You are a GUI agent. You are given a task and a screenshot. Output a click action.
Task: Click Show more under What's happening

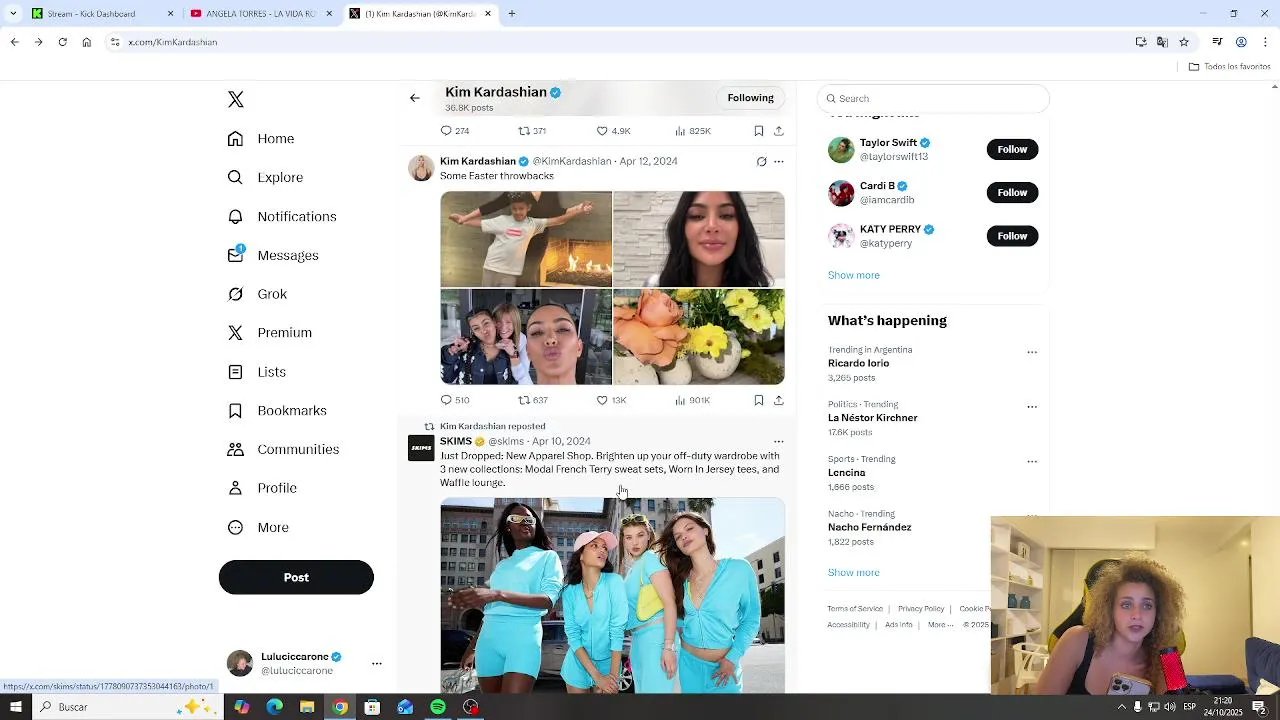coord(853,572)
